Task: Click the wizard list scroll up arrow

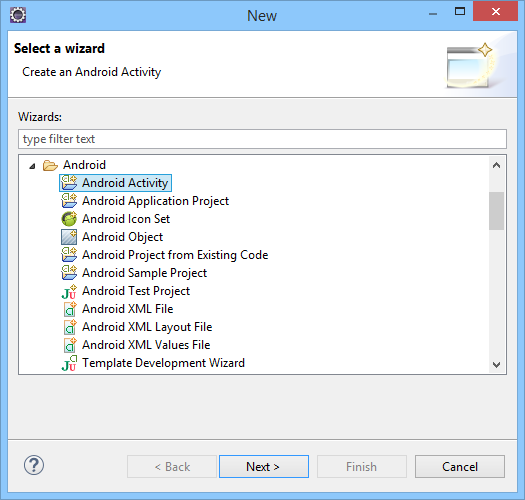Action: click(x=497, y=165)
